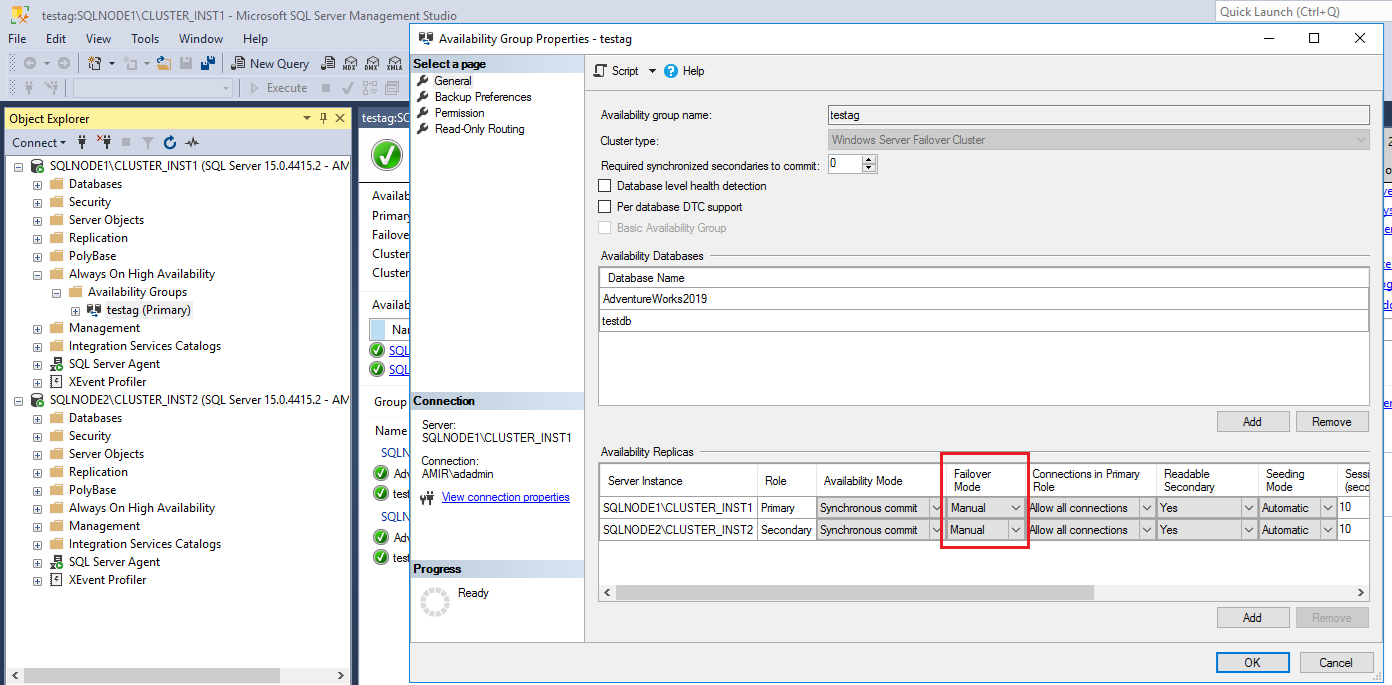Click the Save All toolbar icon
Screen dimensions: 1392x685
click(x=208, y=63)
